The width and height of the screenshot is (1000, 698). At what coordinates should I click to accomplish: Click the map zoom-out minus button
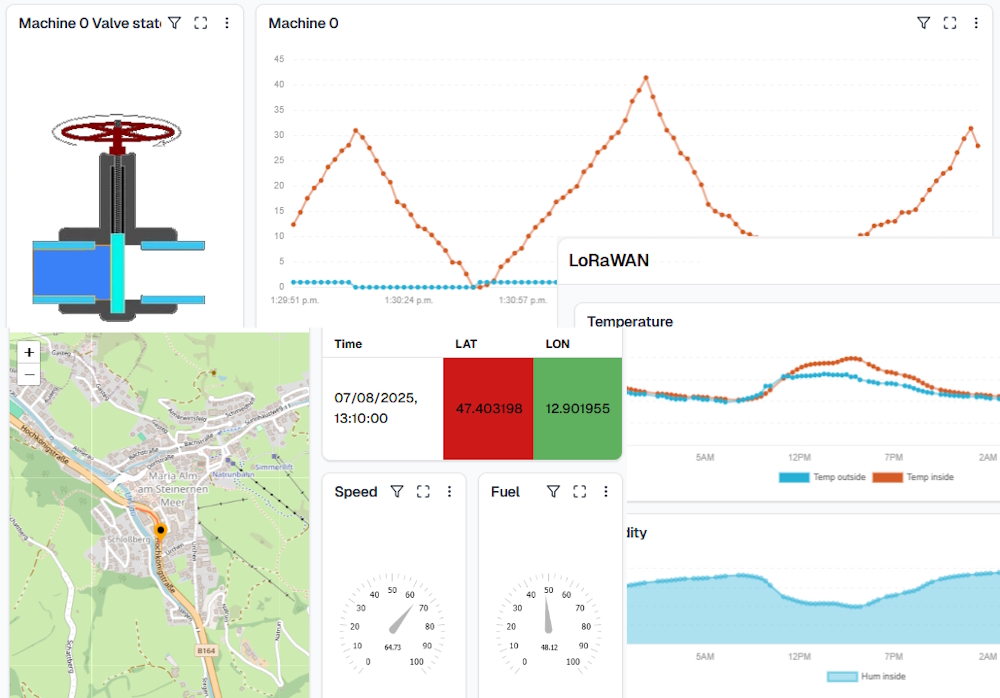pos(28,374)
